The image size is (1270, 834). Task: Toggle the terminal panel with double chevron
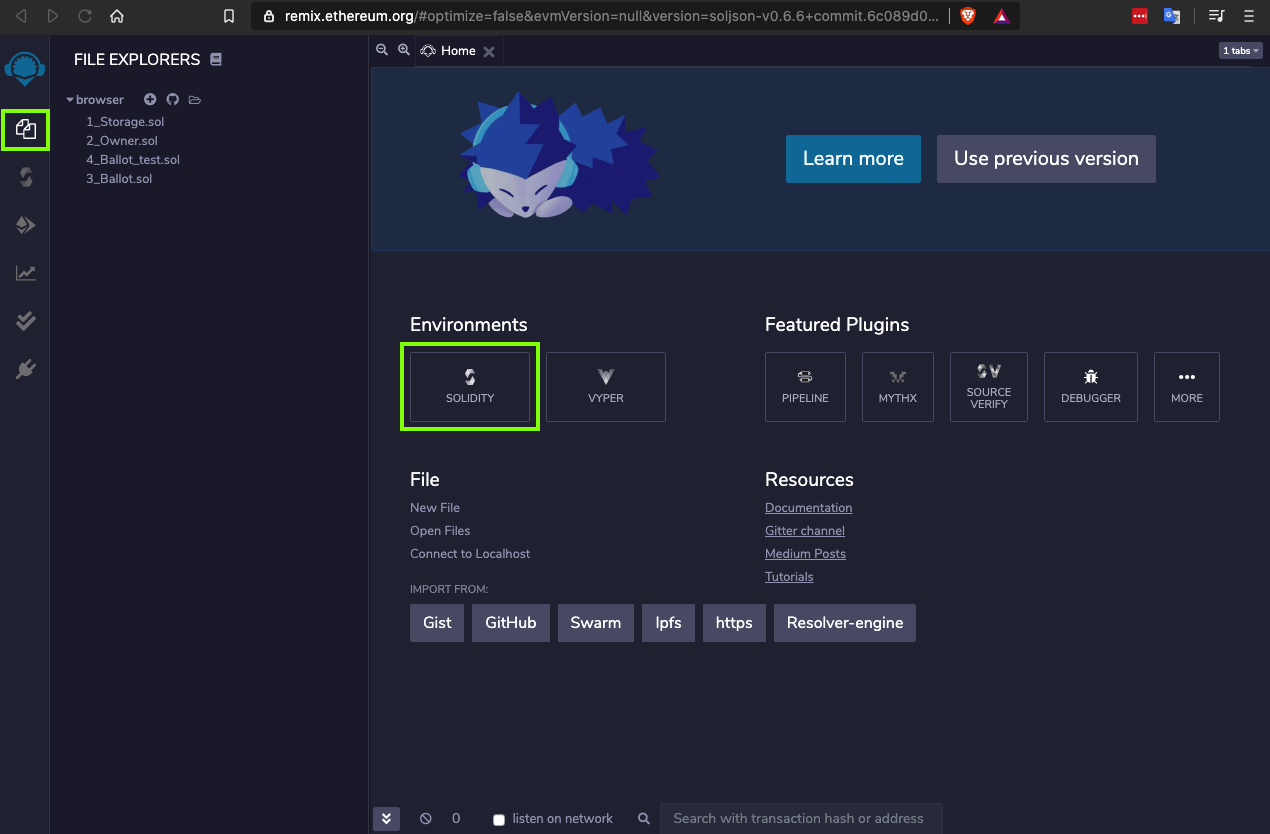point(386,818)
